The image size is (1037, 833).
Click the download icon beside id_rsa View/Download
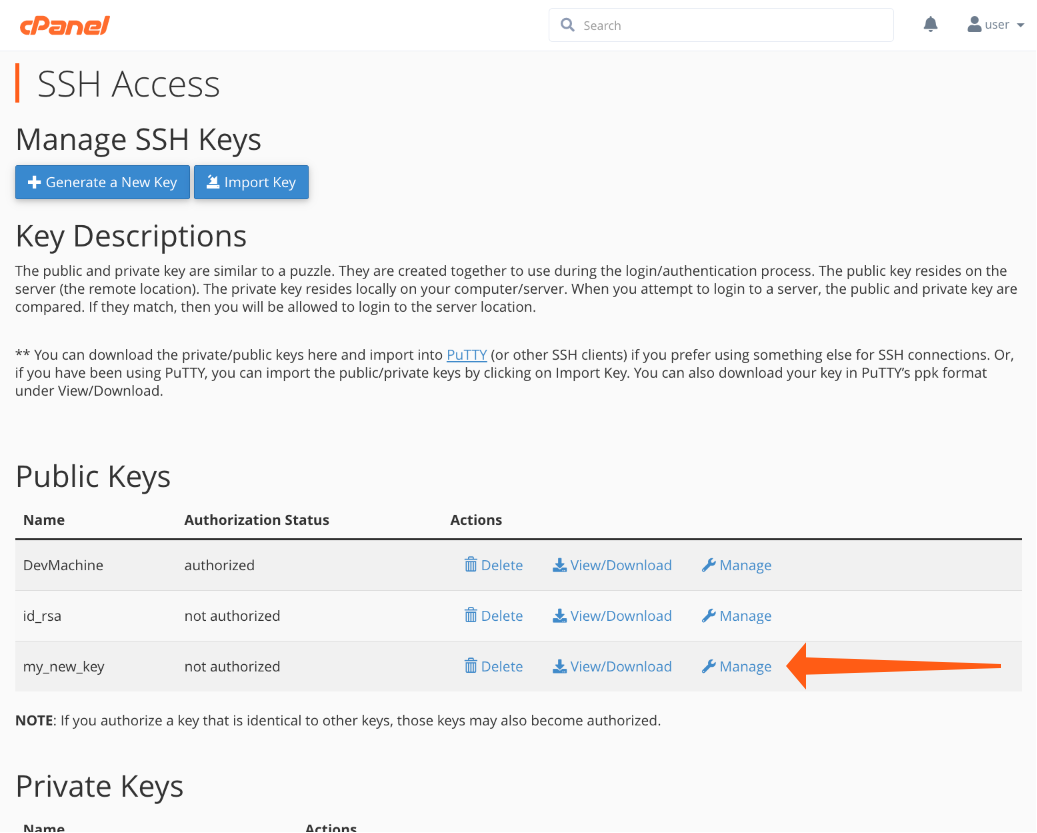coord(560,616)
